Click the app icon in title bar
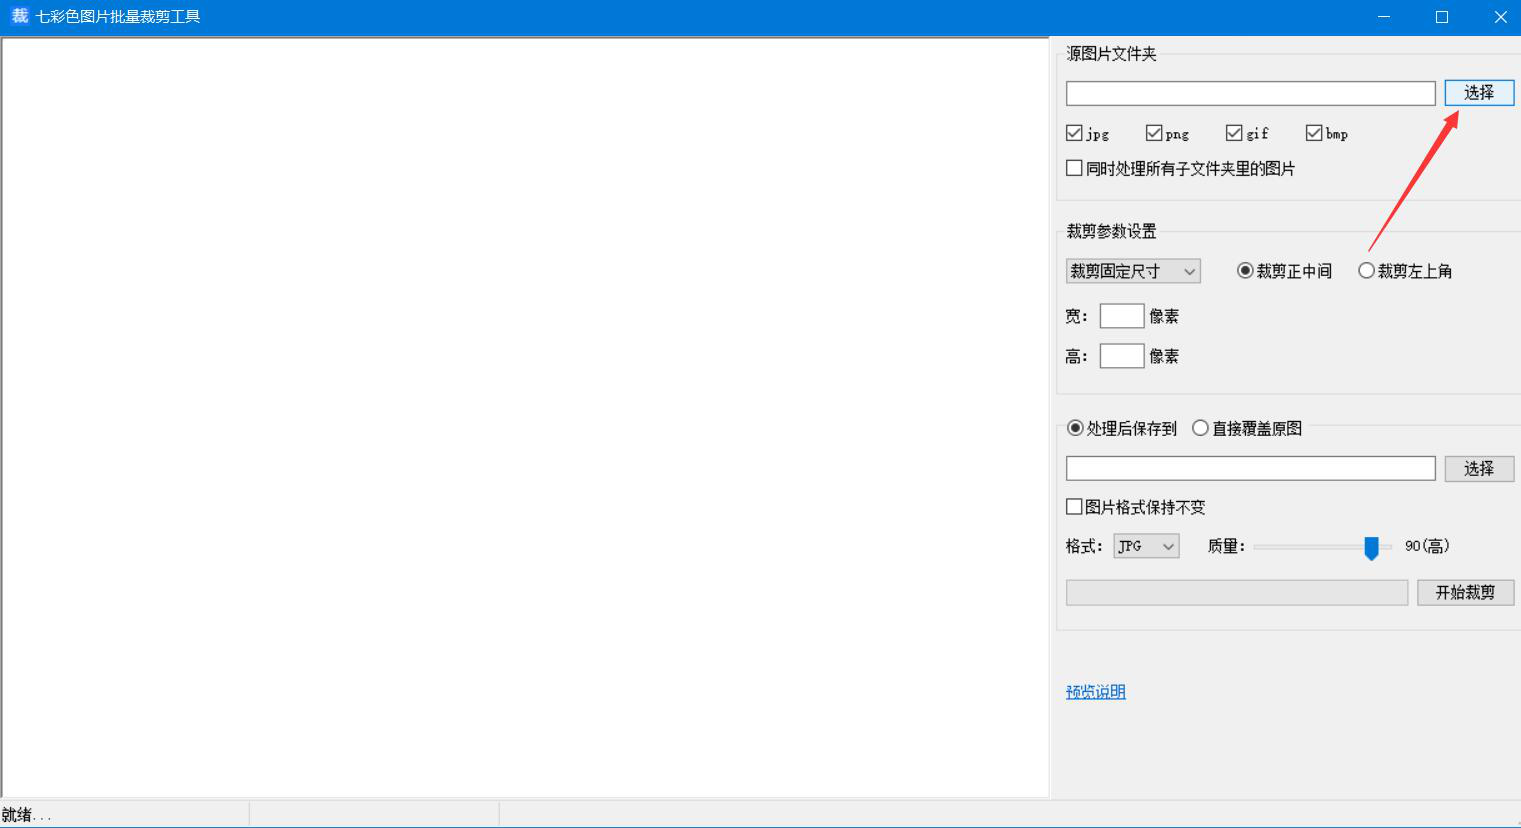The height and width of the screenshot is (828, 1521). coord(19,16)
